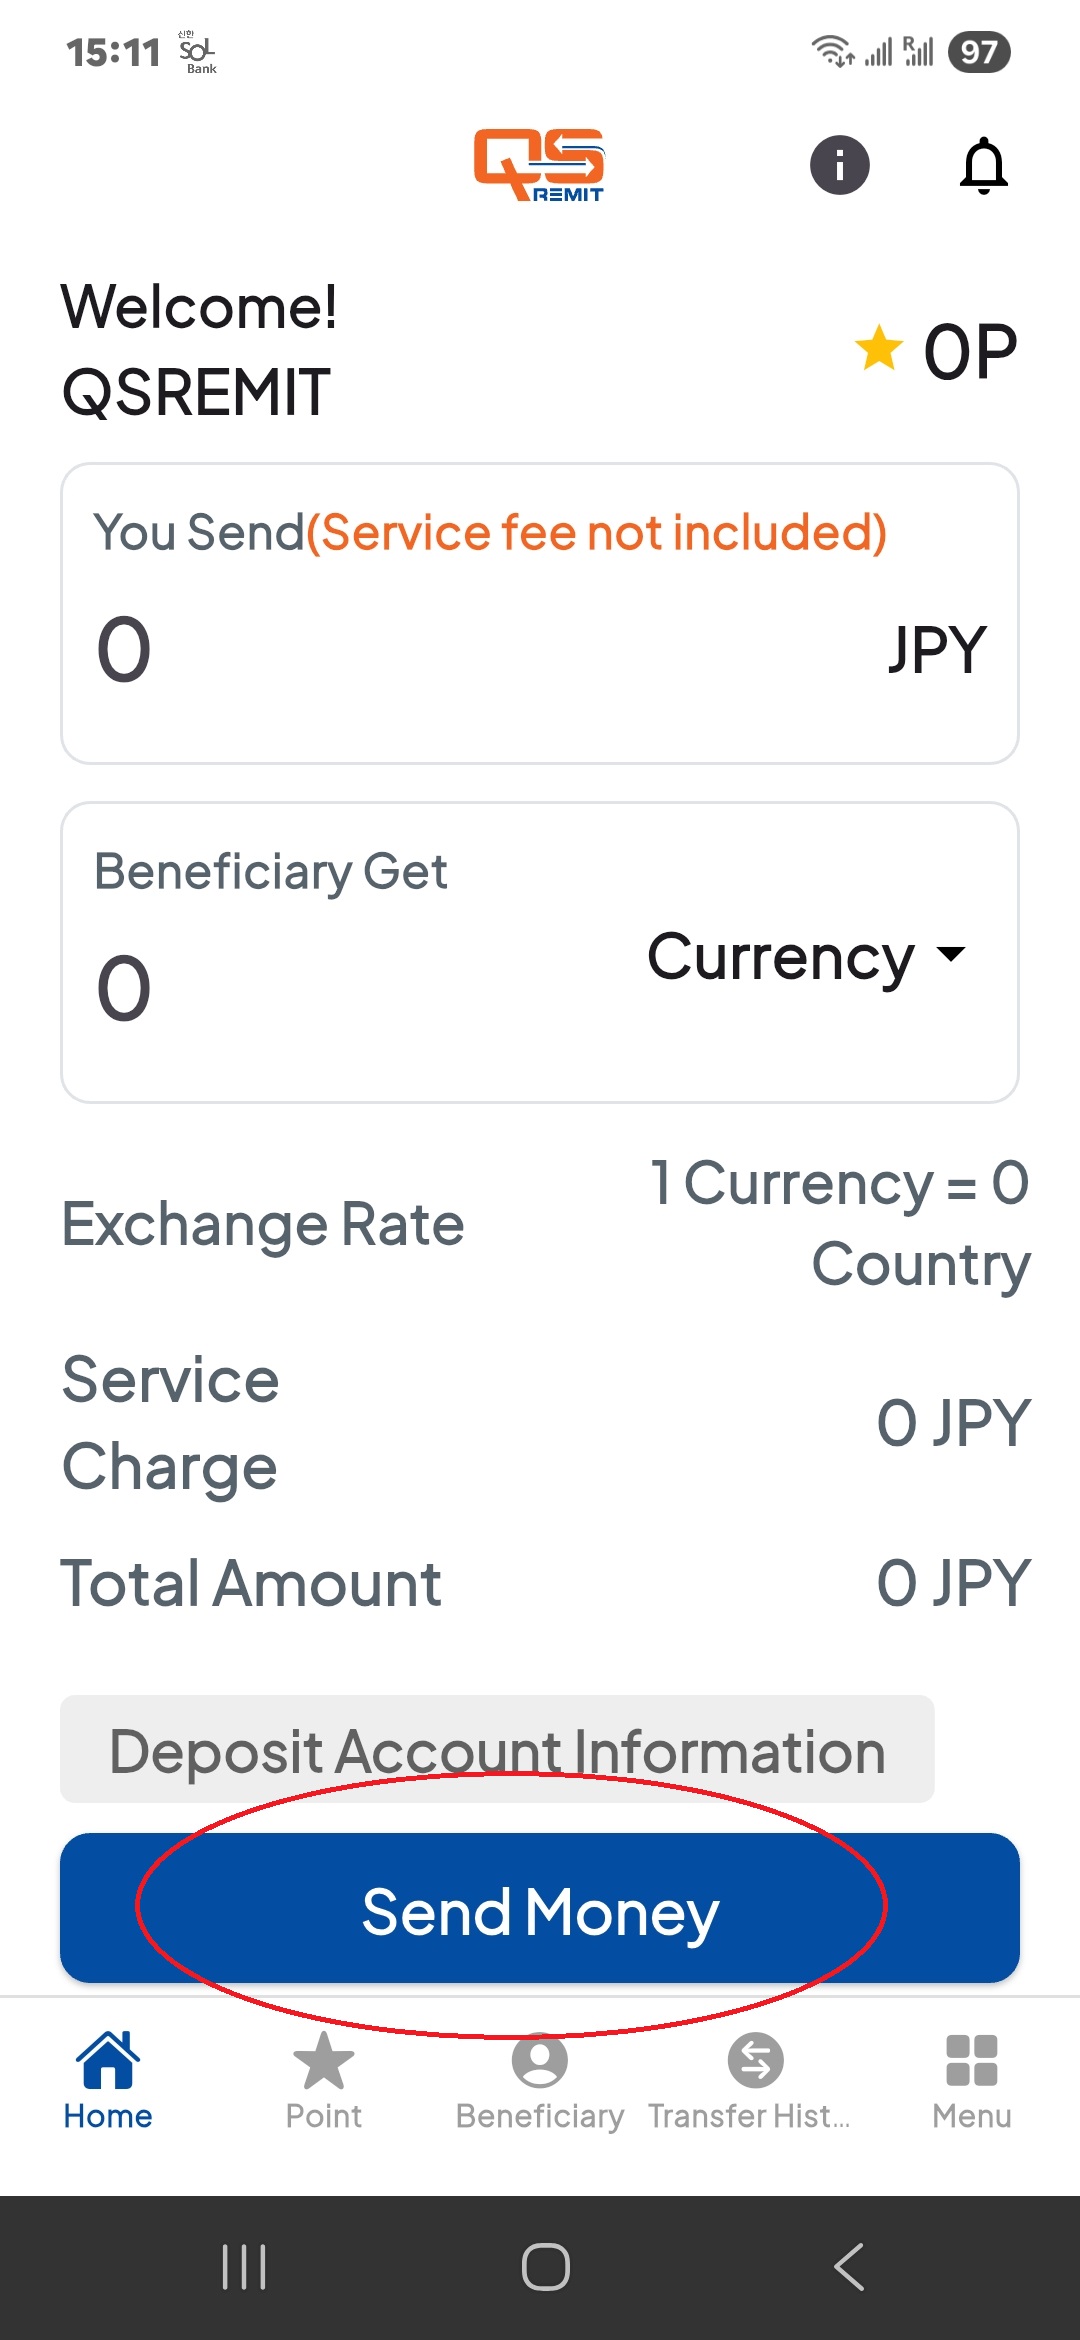Tap the info icon in header
Viewport: 1080px width, 2340px height.
(839, 165)
